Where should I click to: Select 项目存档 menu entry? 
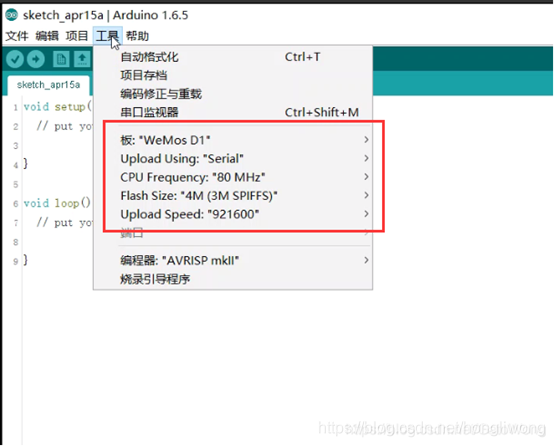click(233, 75)
